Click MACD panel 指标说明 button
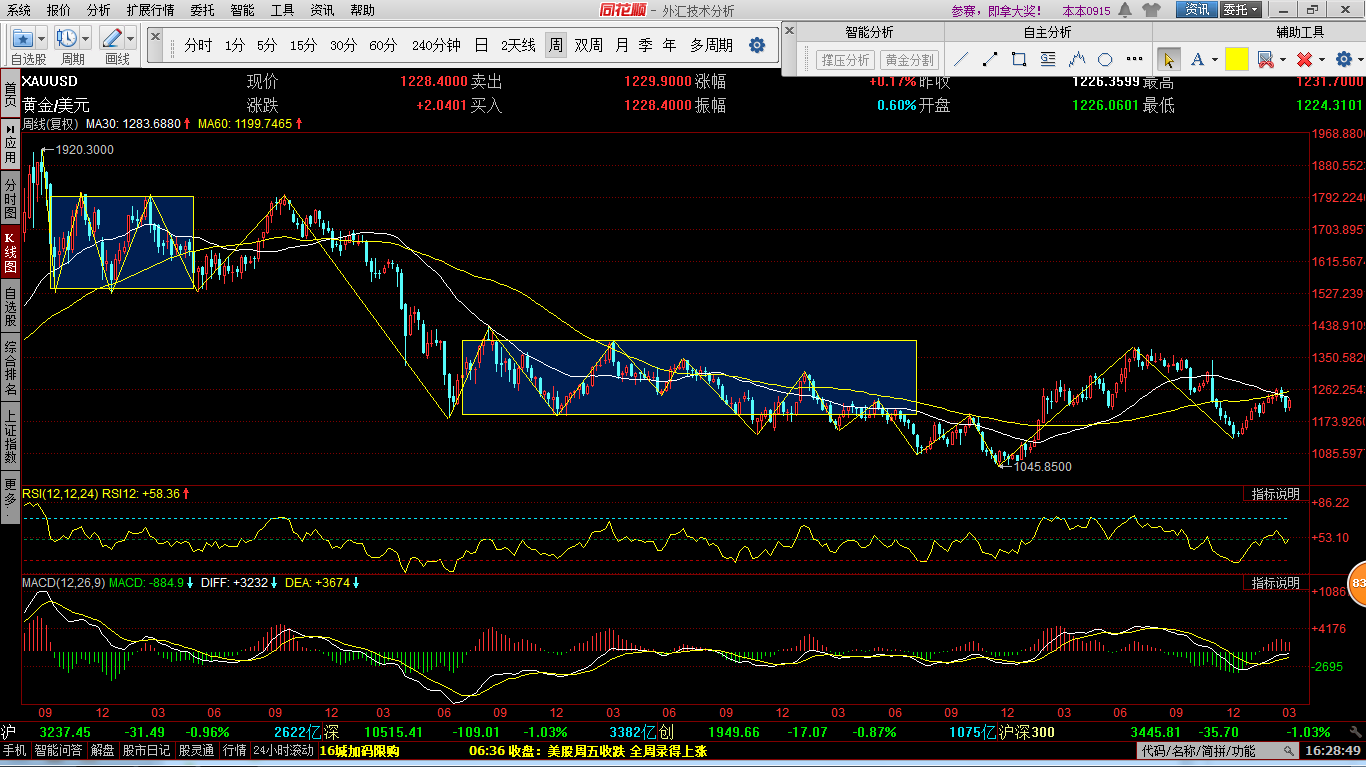 [1275, 582]
